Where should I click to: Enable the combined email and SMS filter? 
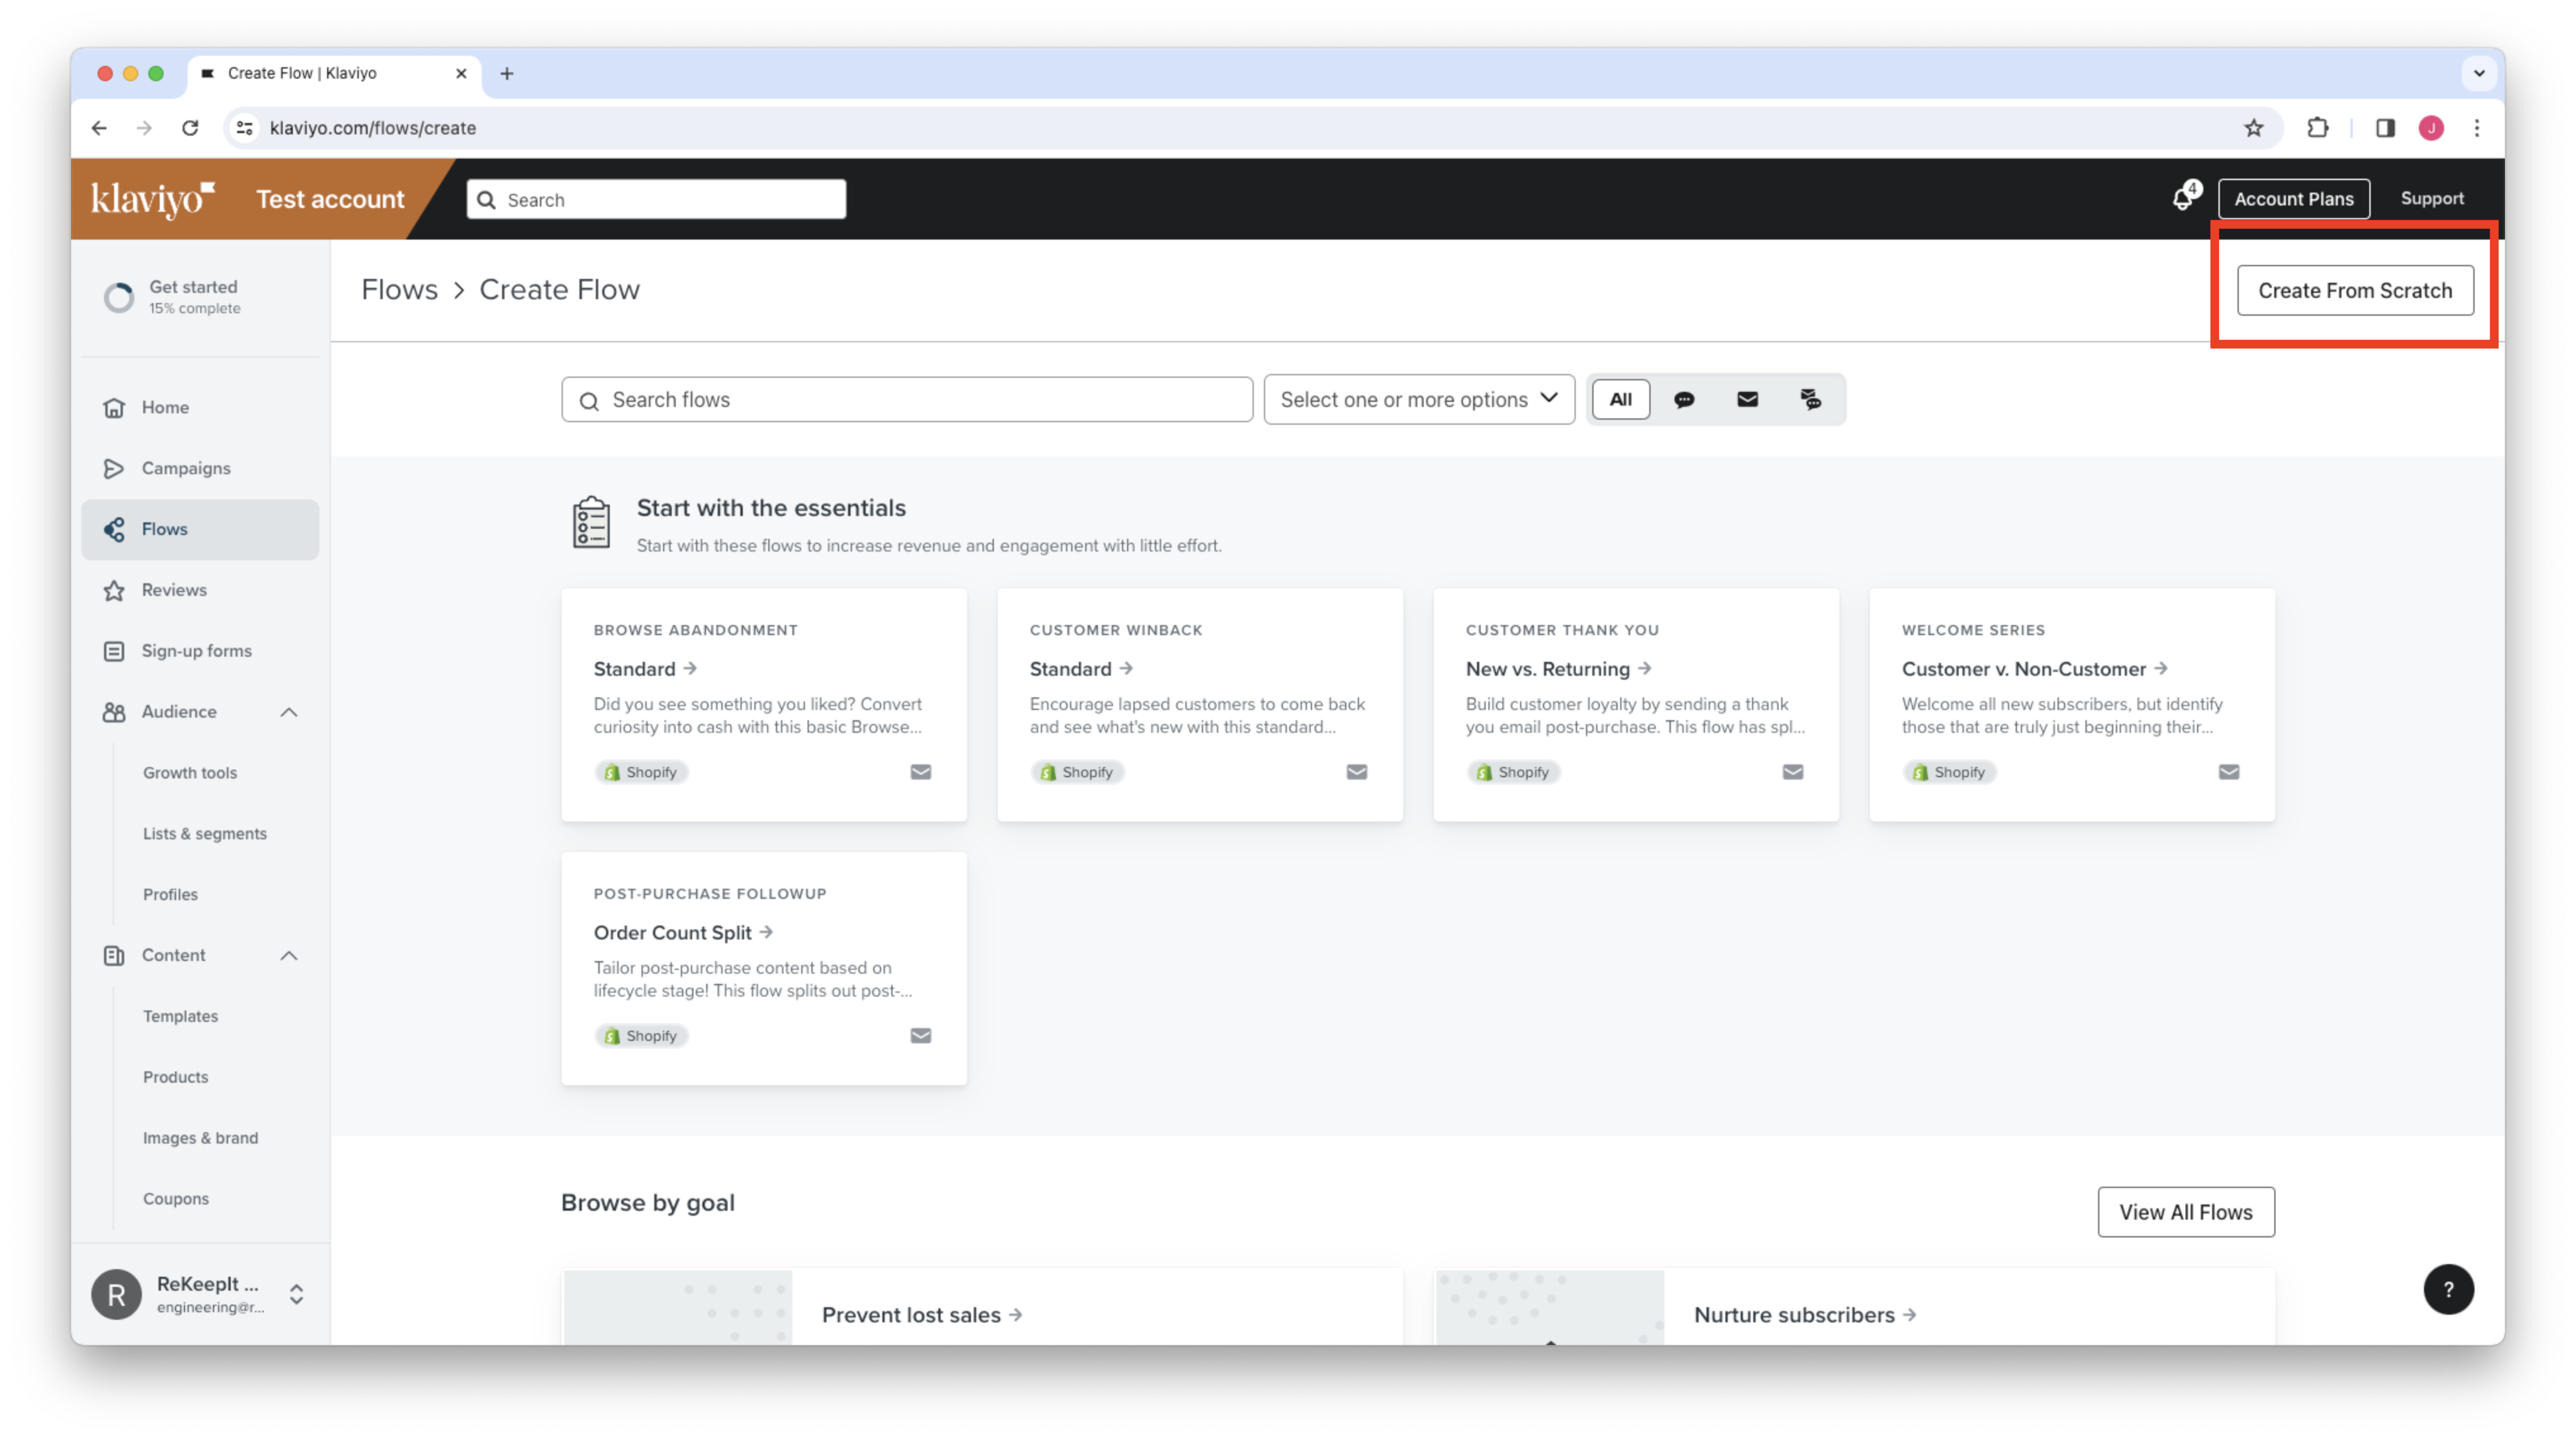tap(1810, 399)
